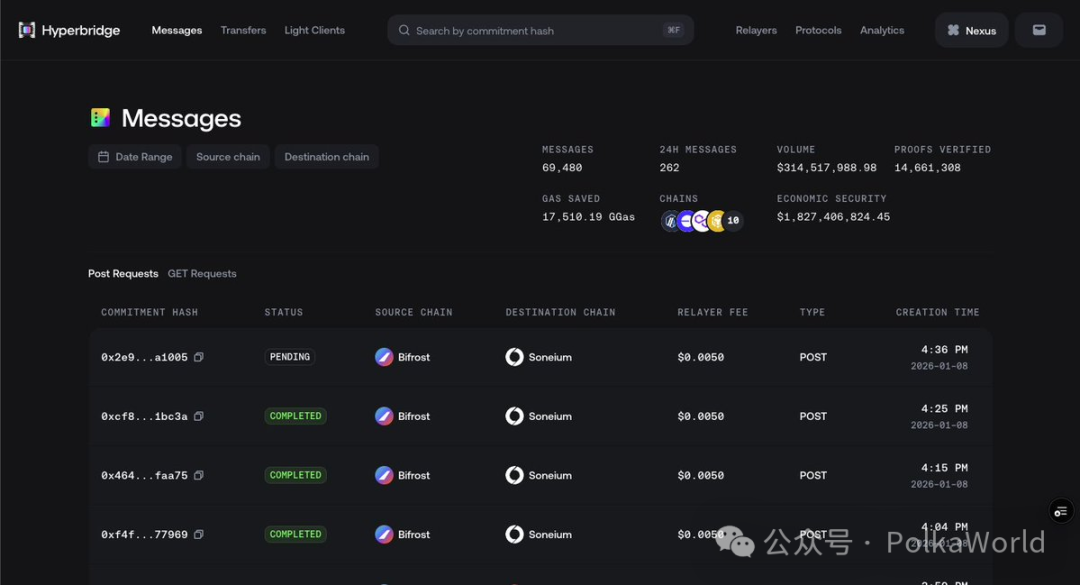Open message 0xf4f...77969
This screenshot has width=1080, height=585.
[145, 535]
